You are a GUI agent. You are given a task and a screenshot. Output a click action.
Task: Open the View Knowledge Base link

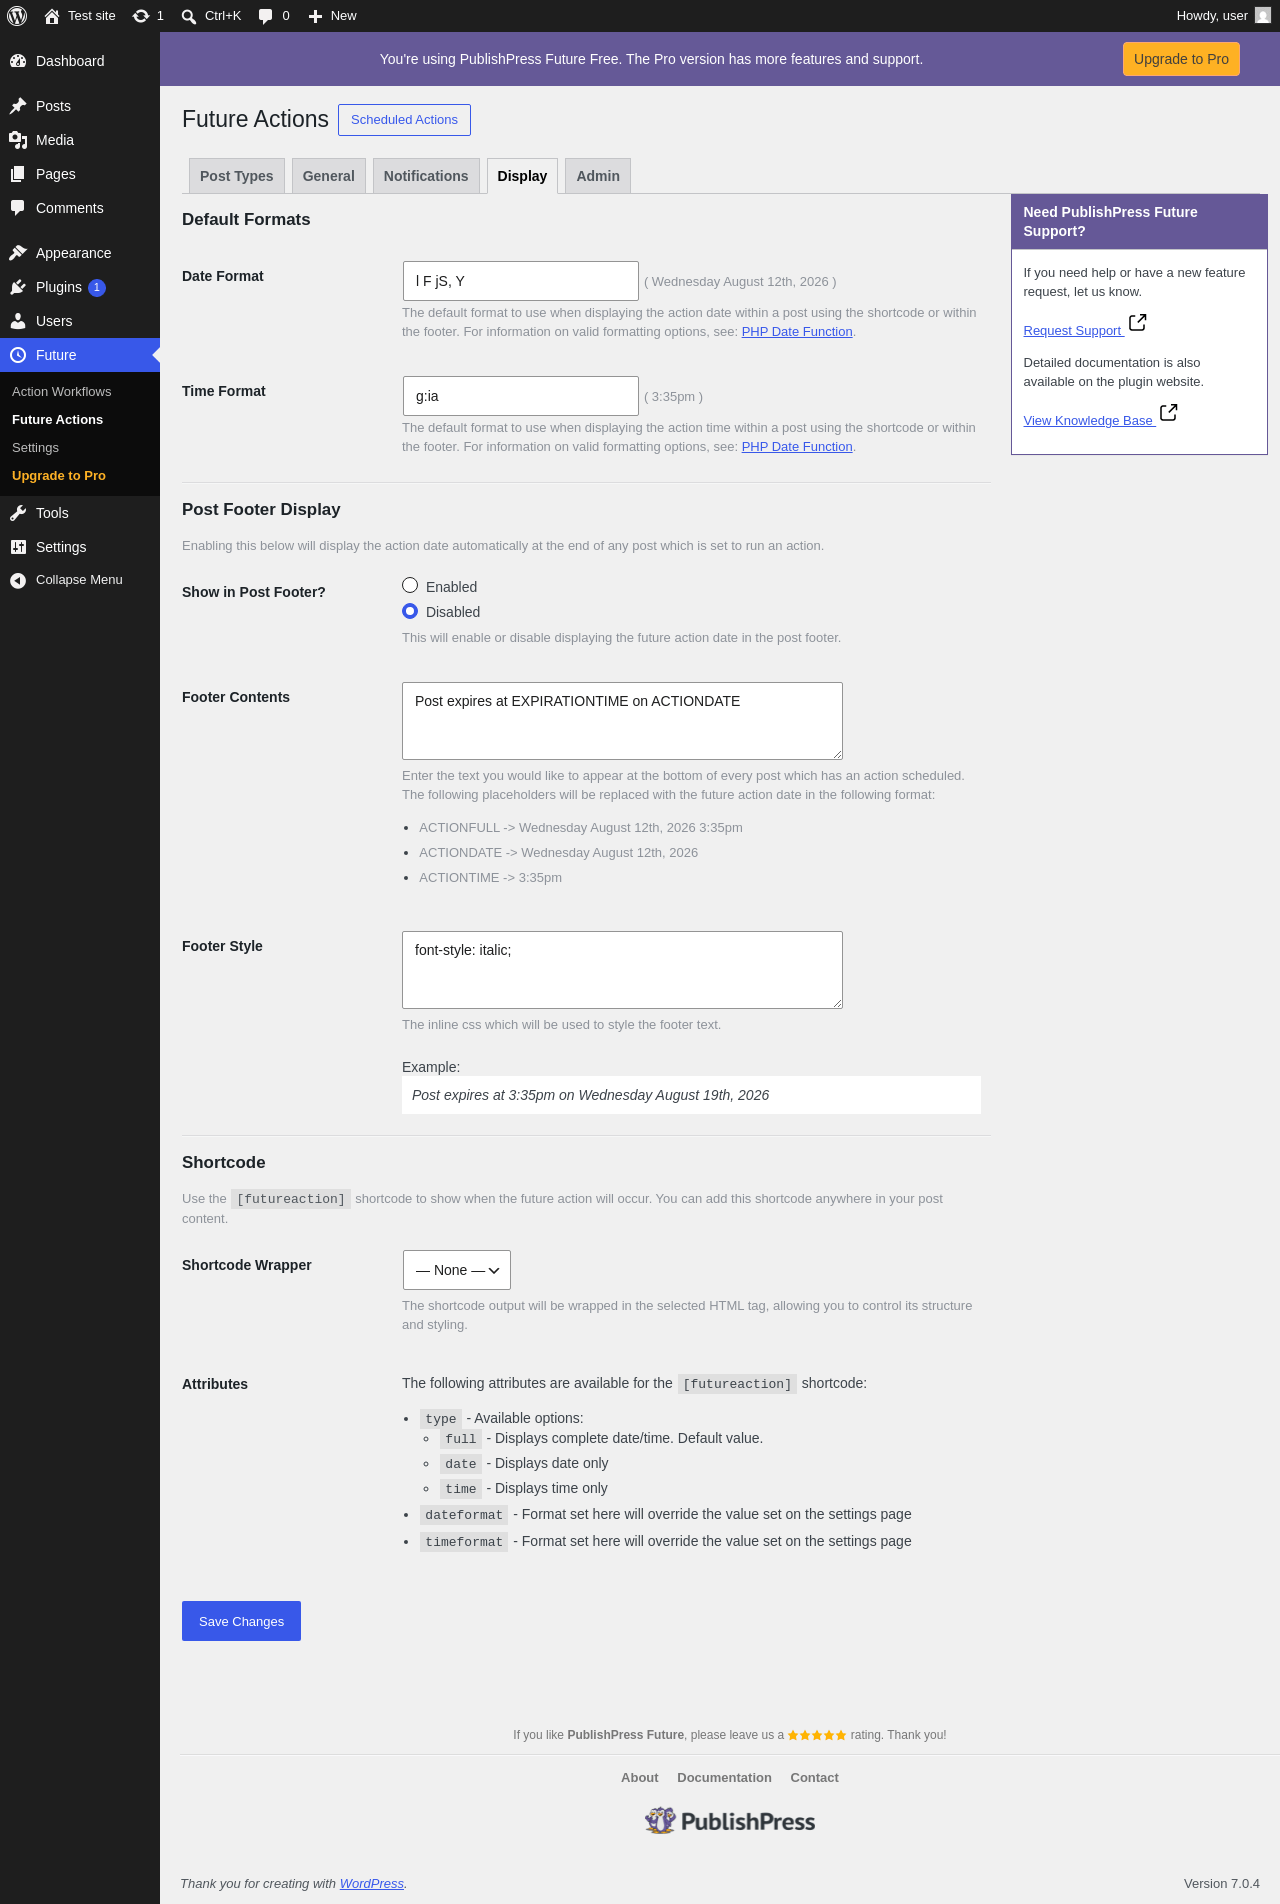point(1089,421)
